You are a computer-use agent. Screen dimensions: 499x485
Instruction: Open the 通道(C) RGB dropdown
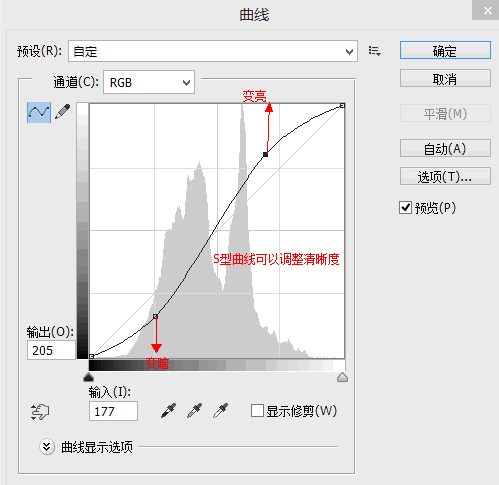[x=149, y=82]
